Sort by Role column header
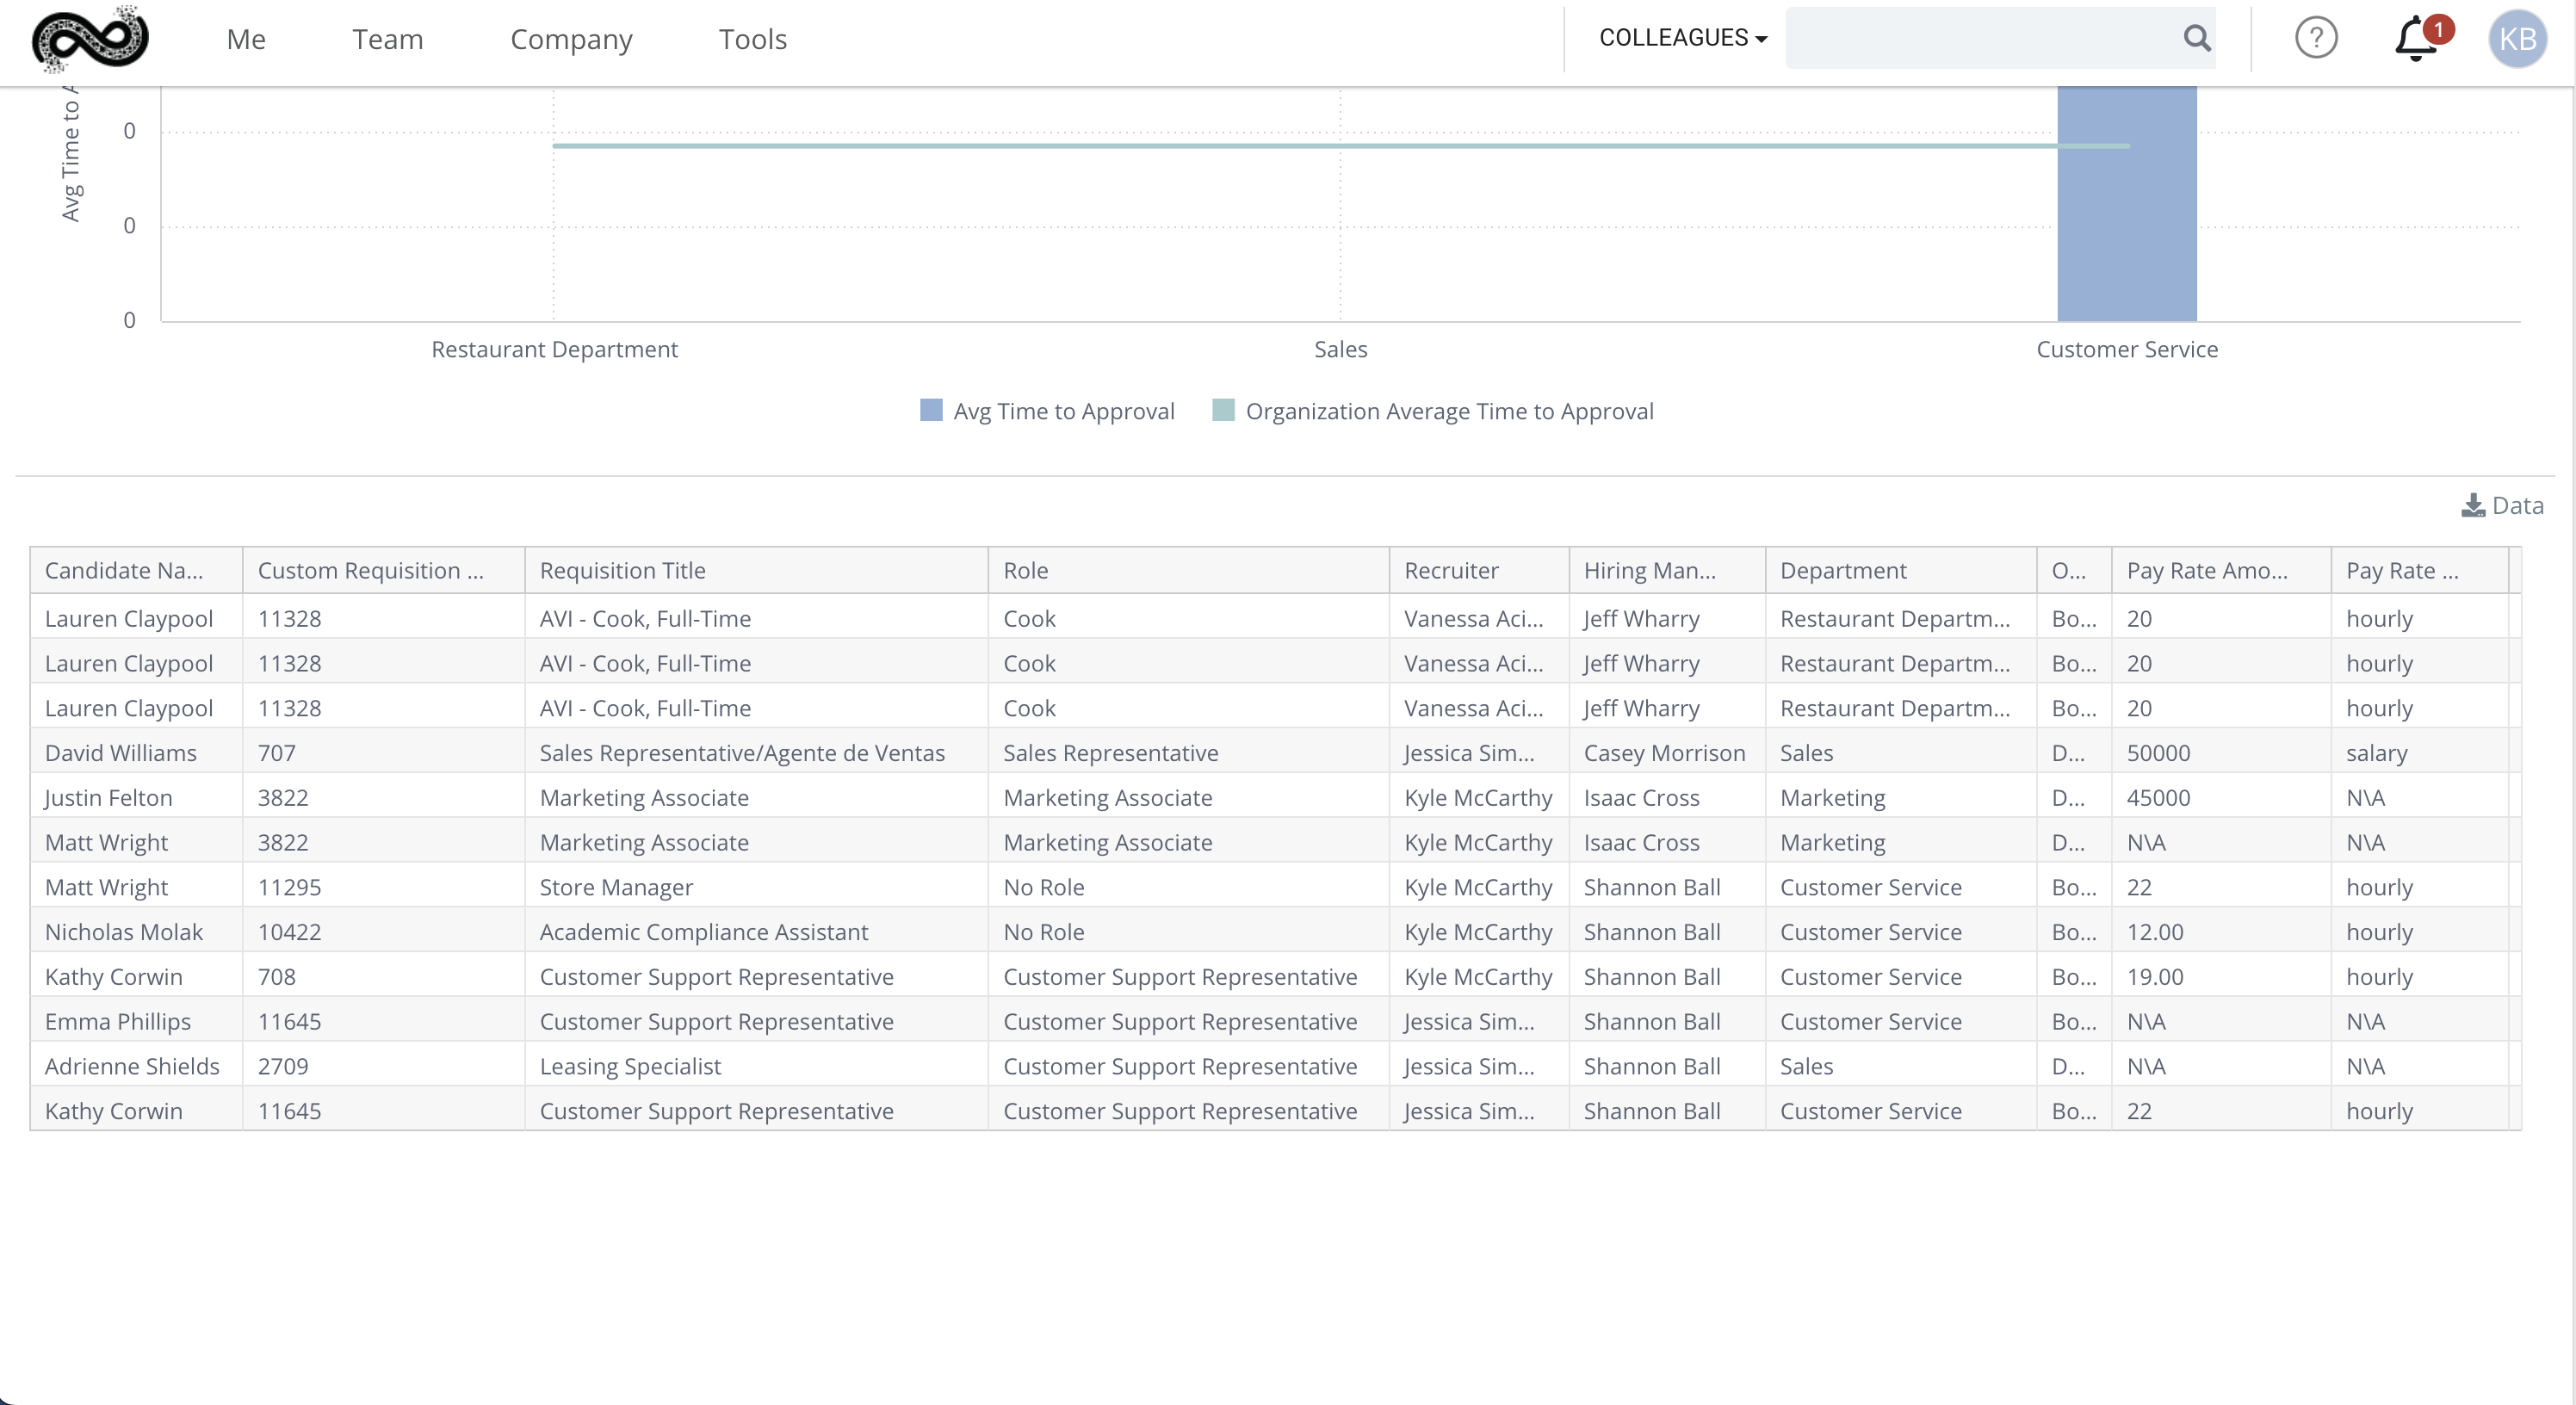Screen dimensions: 2576x1405 [1188, 570]
